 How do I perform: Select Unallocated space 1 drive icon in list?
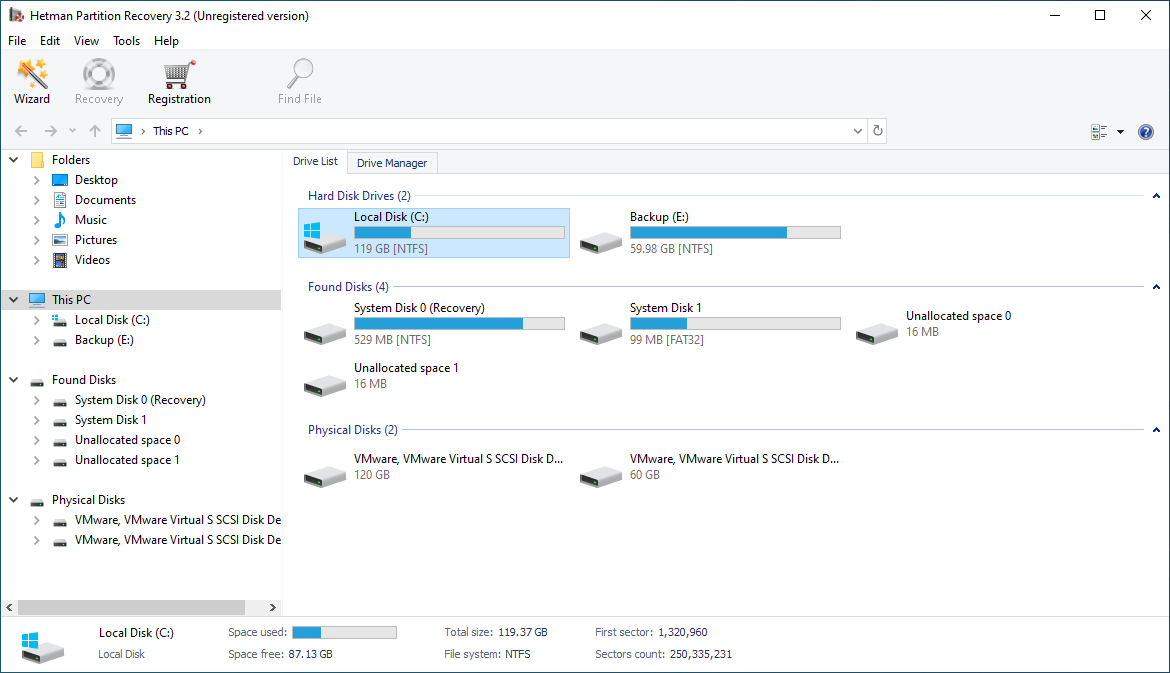point(325,384)
